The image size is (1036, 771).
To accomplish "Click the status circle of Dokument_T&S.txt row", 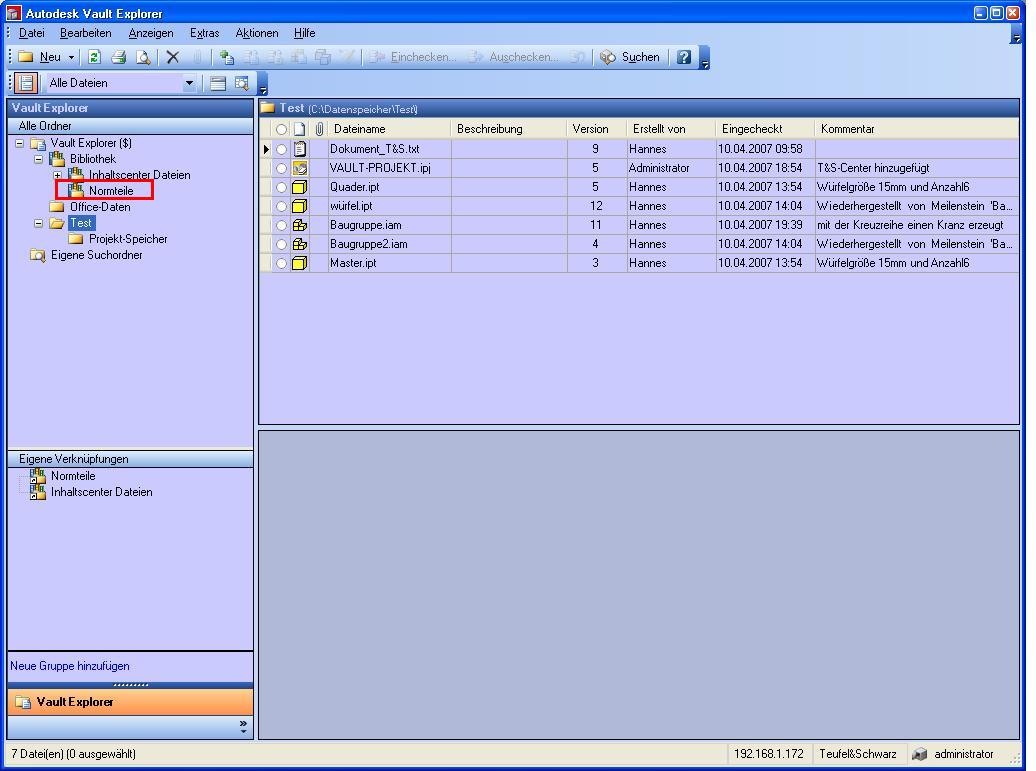I will click(x=281, y=149).
